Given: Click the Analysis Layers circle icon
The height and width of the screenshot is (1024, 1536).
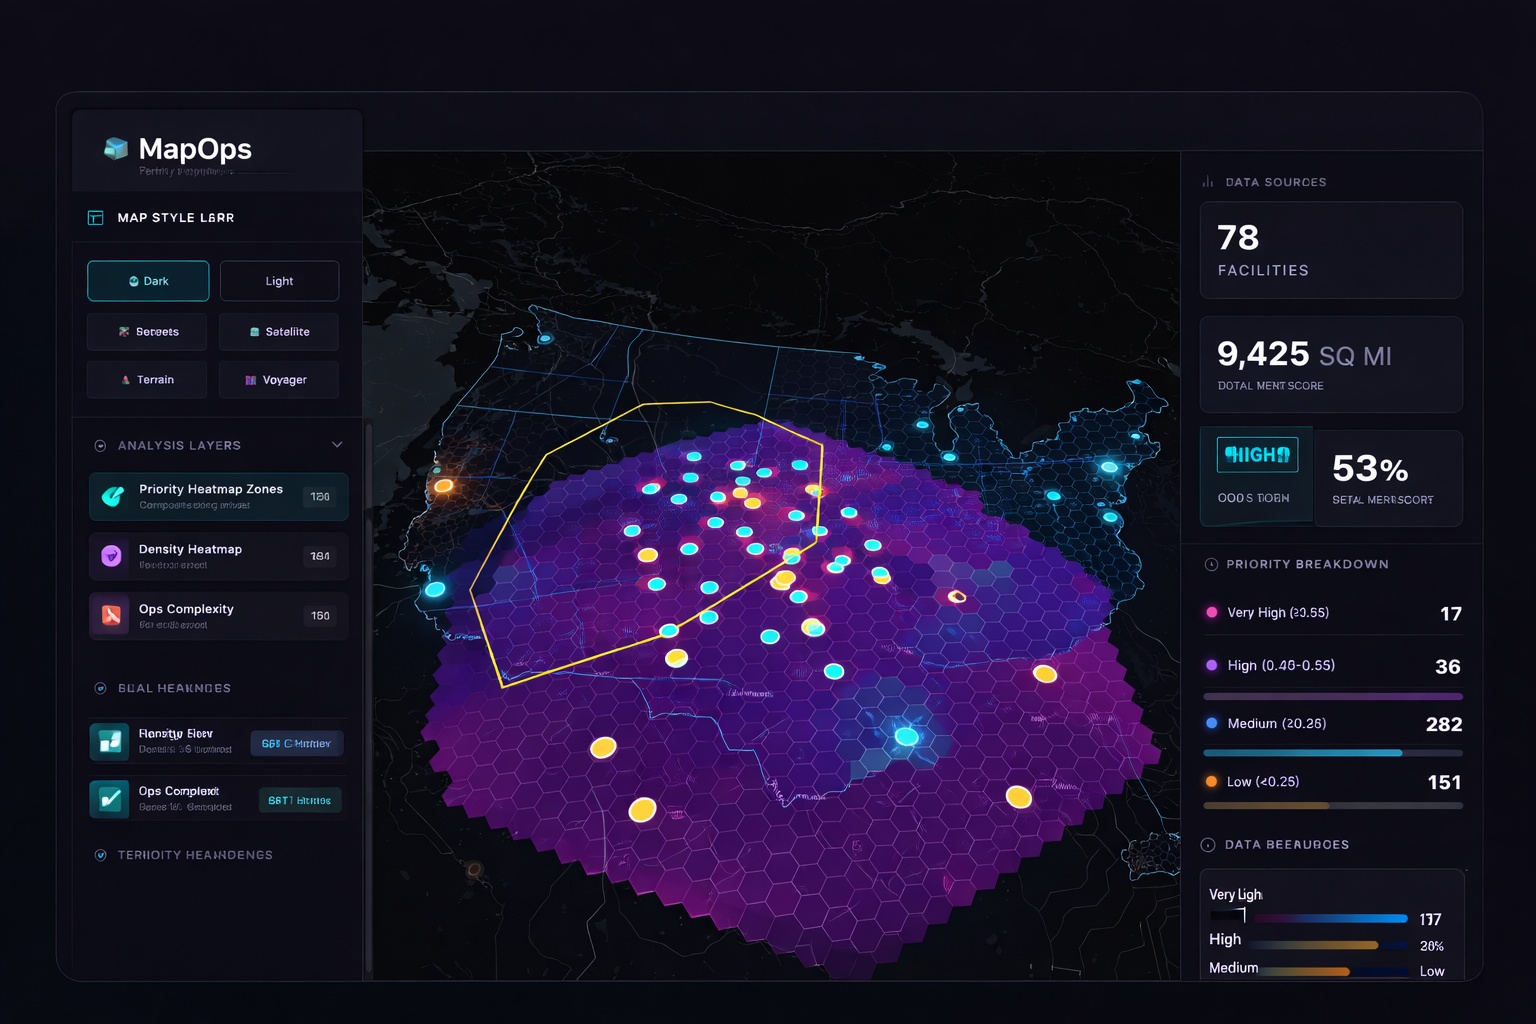Looking at the screenshot, I should (99, 445).
